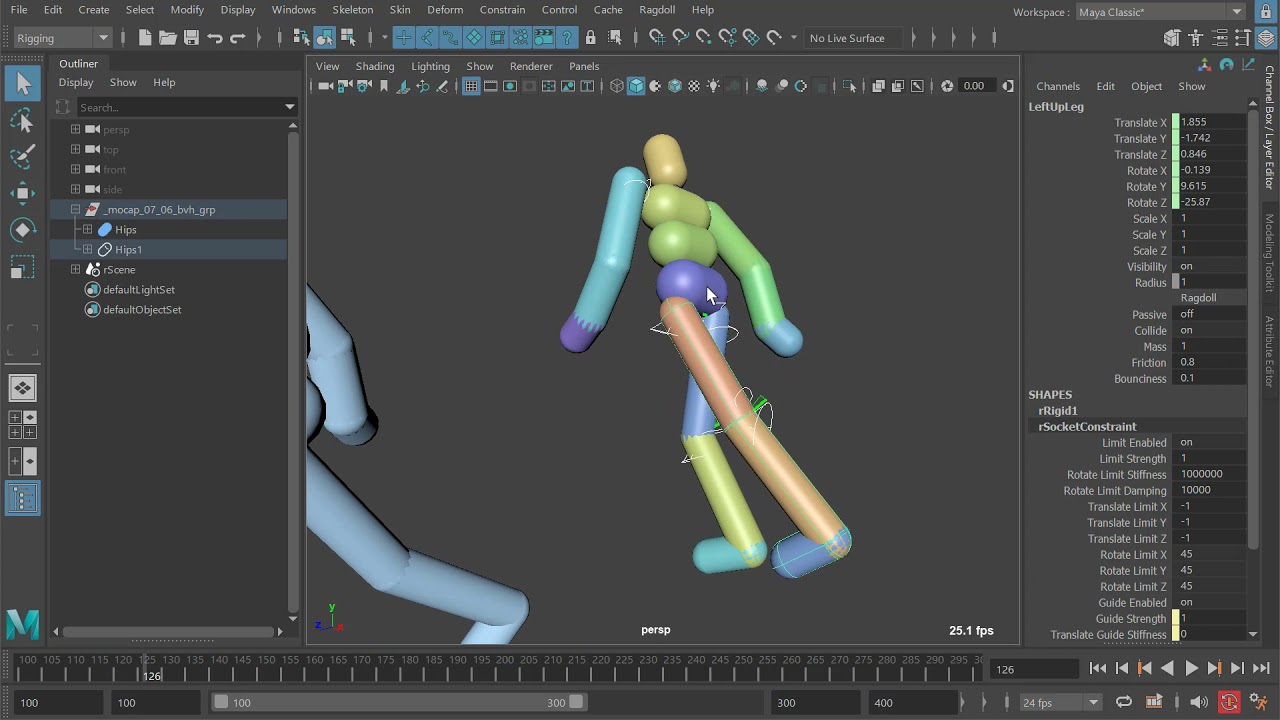Screen dimensions: 1280x720
Task: Select the Lasso tool in the toolbox
Action: pos(23,121)
